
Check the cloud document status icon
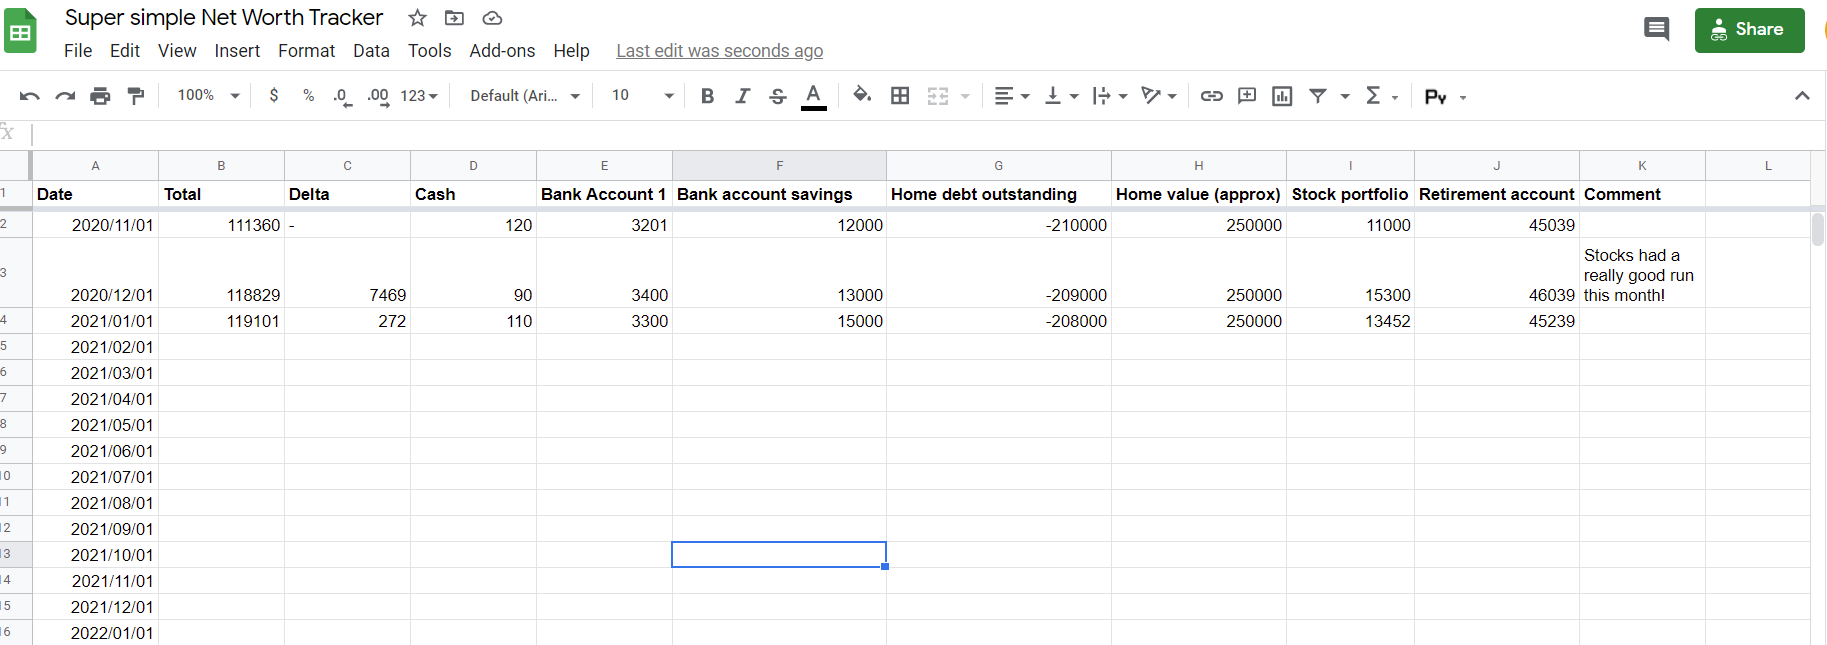click(492, 18)
